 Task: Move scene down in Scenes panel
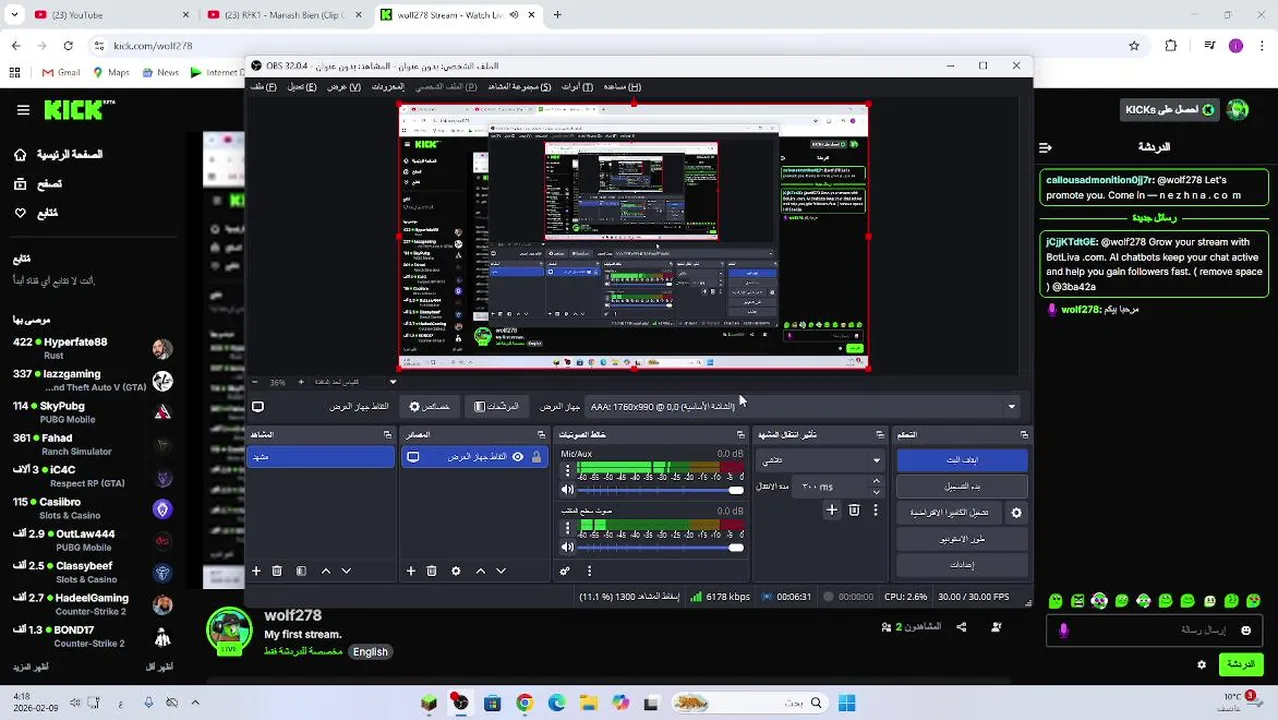tap(346, 571)
